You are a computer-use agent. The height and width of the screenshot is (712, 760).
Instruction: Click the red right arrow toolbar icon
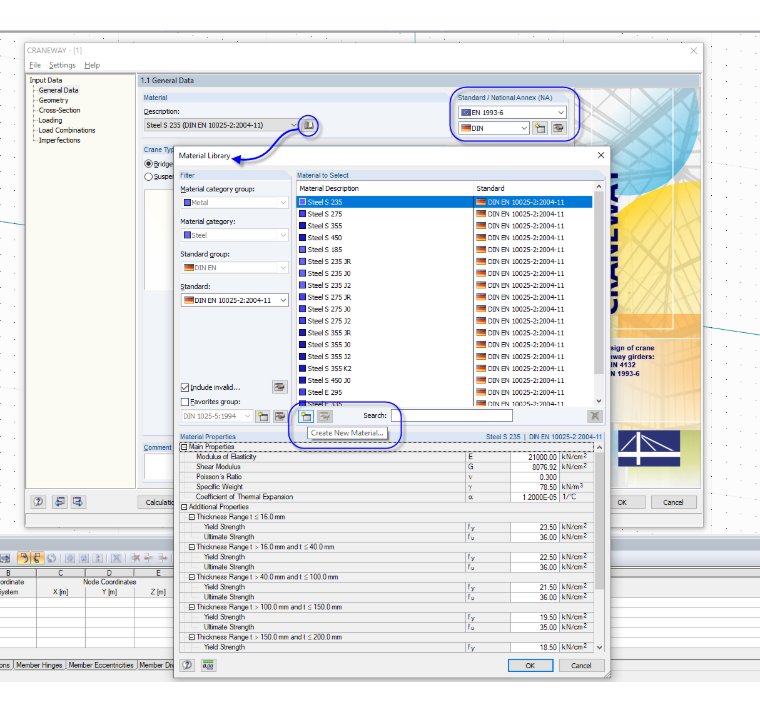(162, 558)
